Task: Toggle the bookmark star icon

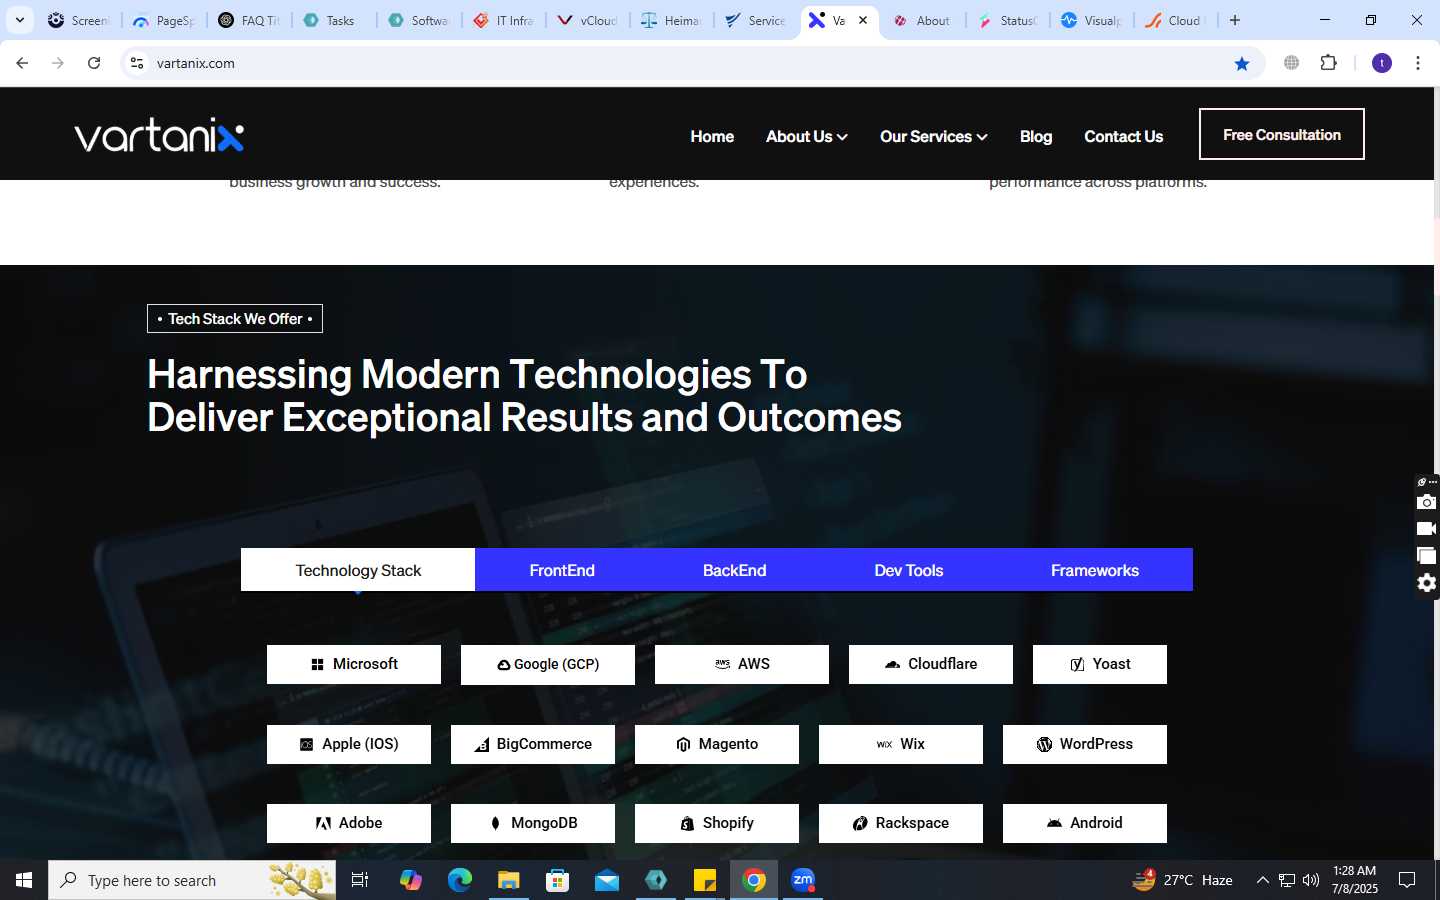Action: 1242,63
